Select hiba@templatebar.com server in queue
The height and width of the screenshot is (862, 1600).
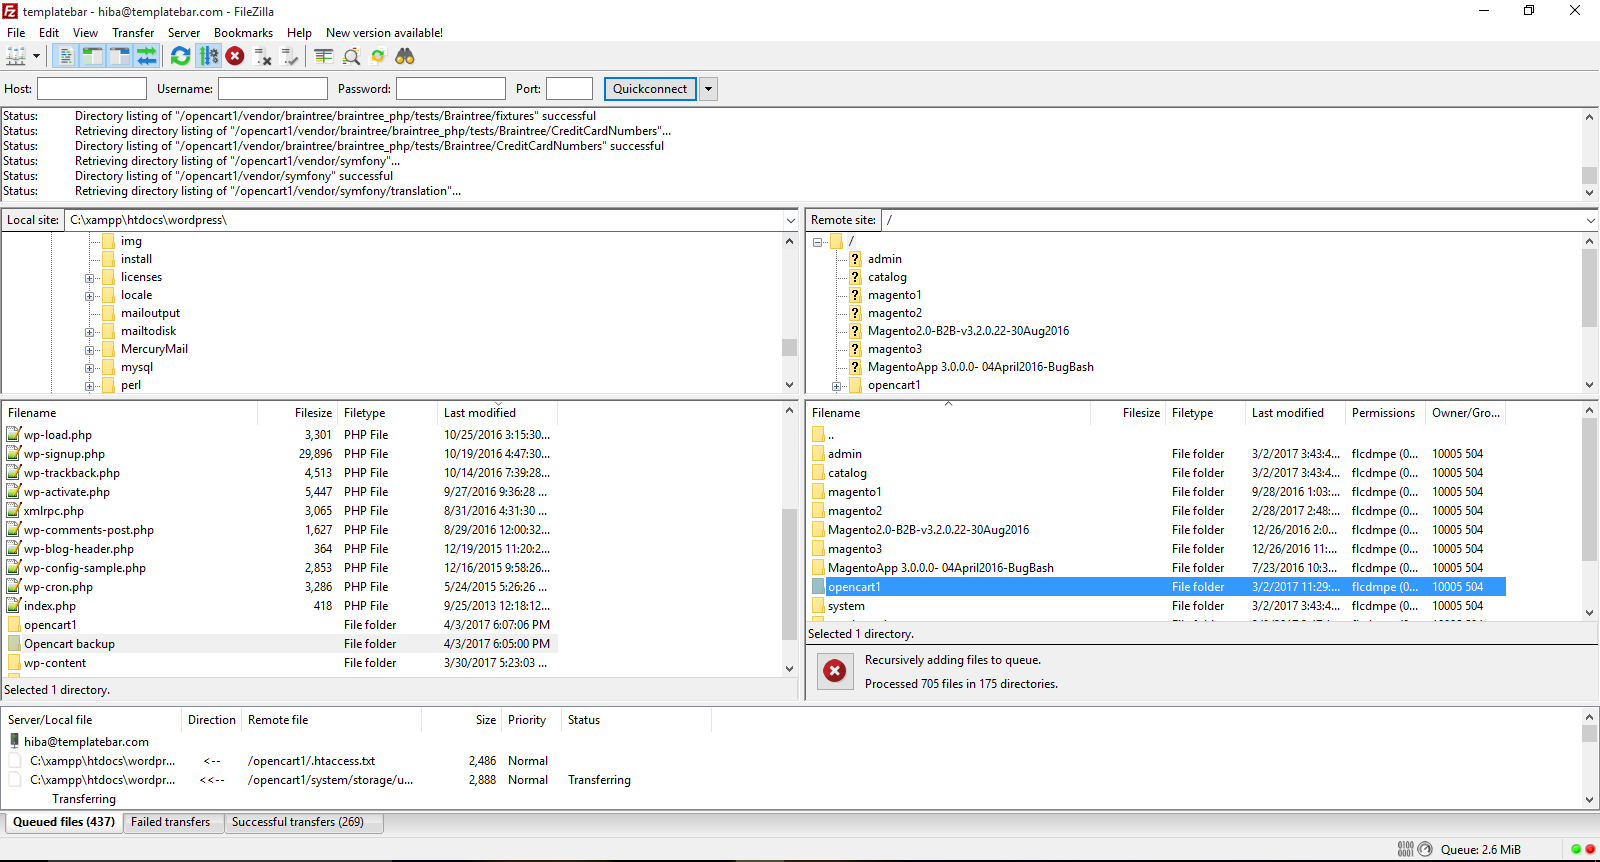point(86,742)
